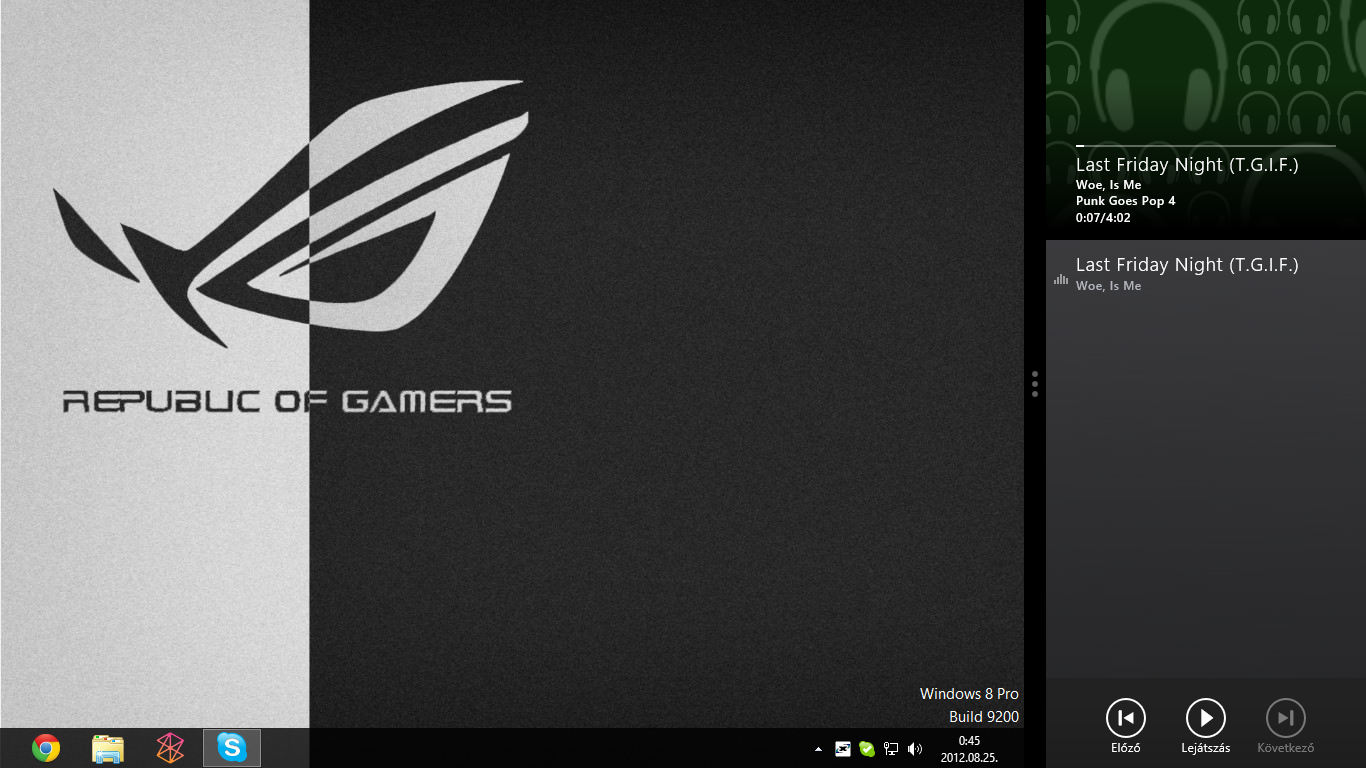The width and height of the screenshot is (1366, 768).
Task: Click the now-playing title Last Friday Night
Action: 1187,165
